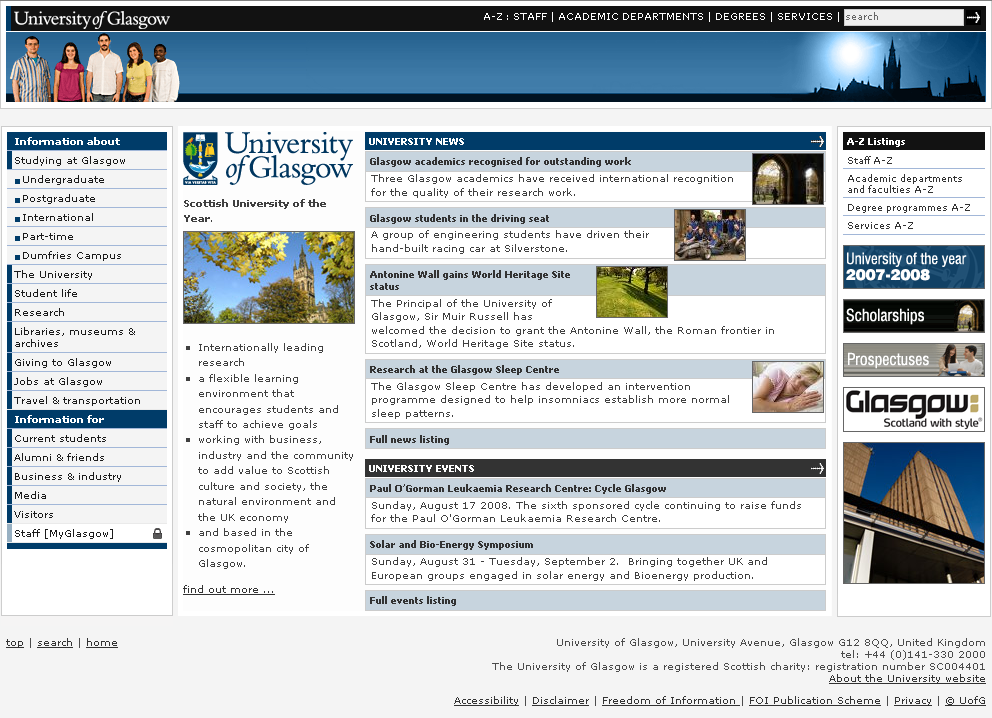The image size is (992, 718).
Task: Open Libraries, museums & archives
Action: [87, 337]
